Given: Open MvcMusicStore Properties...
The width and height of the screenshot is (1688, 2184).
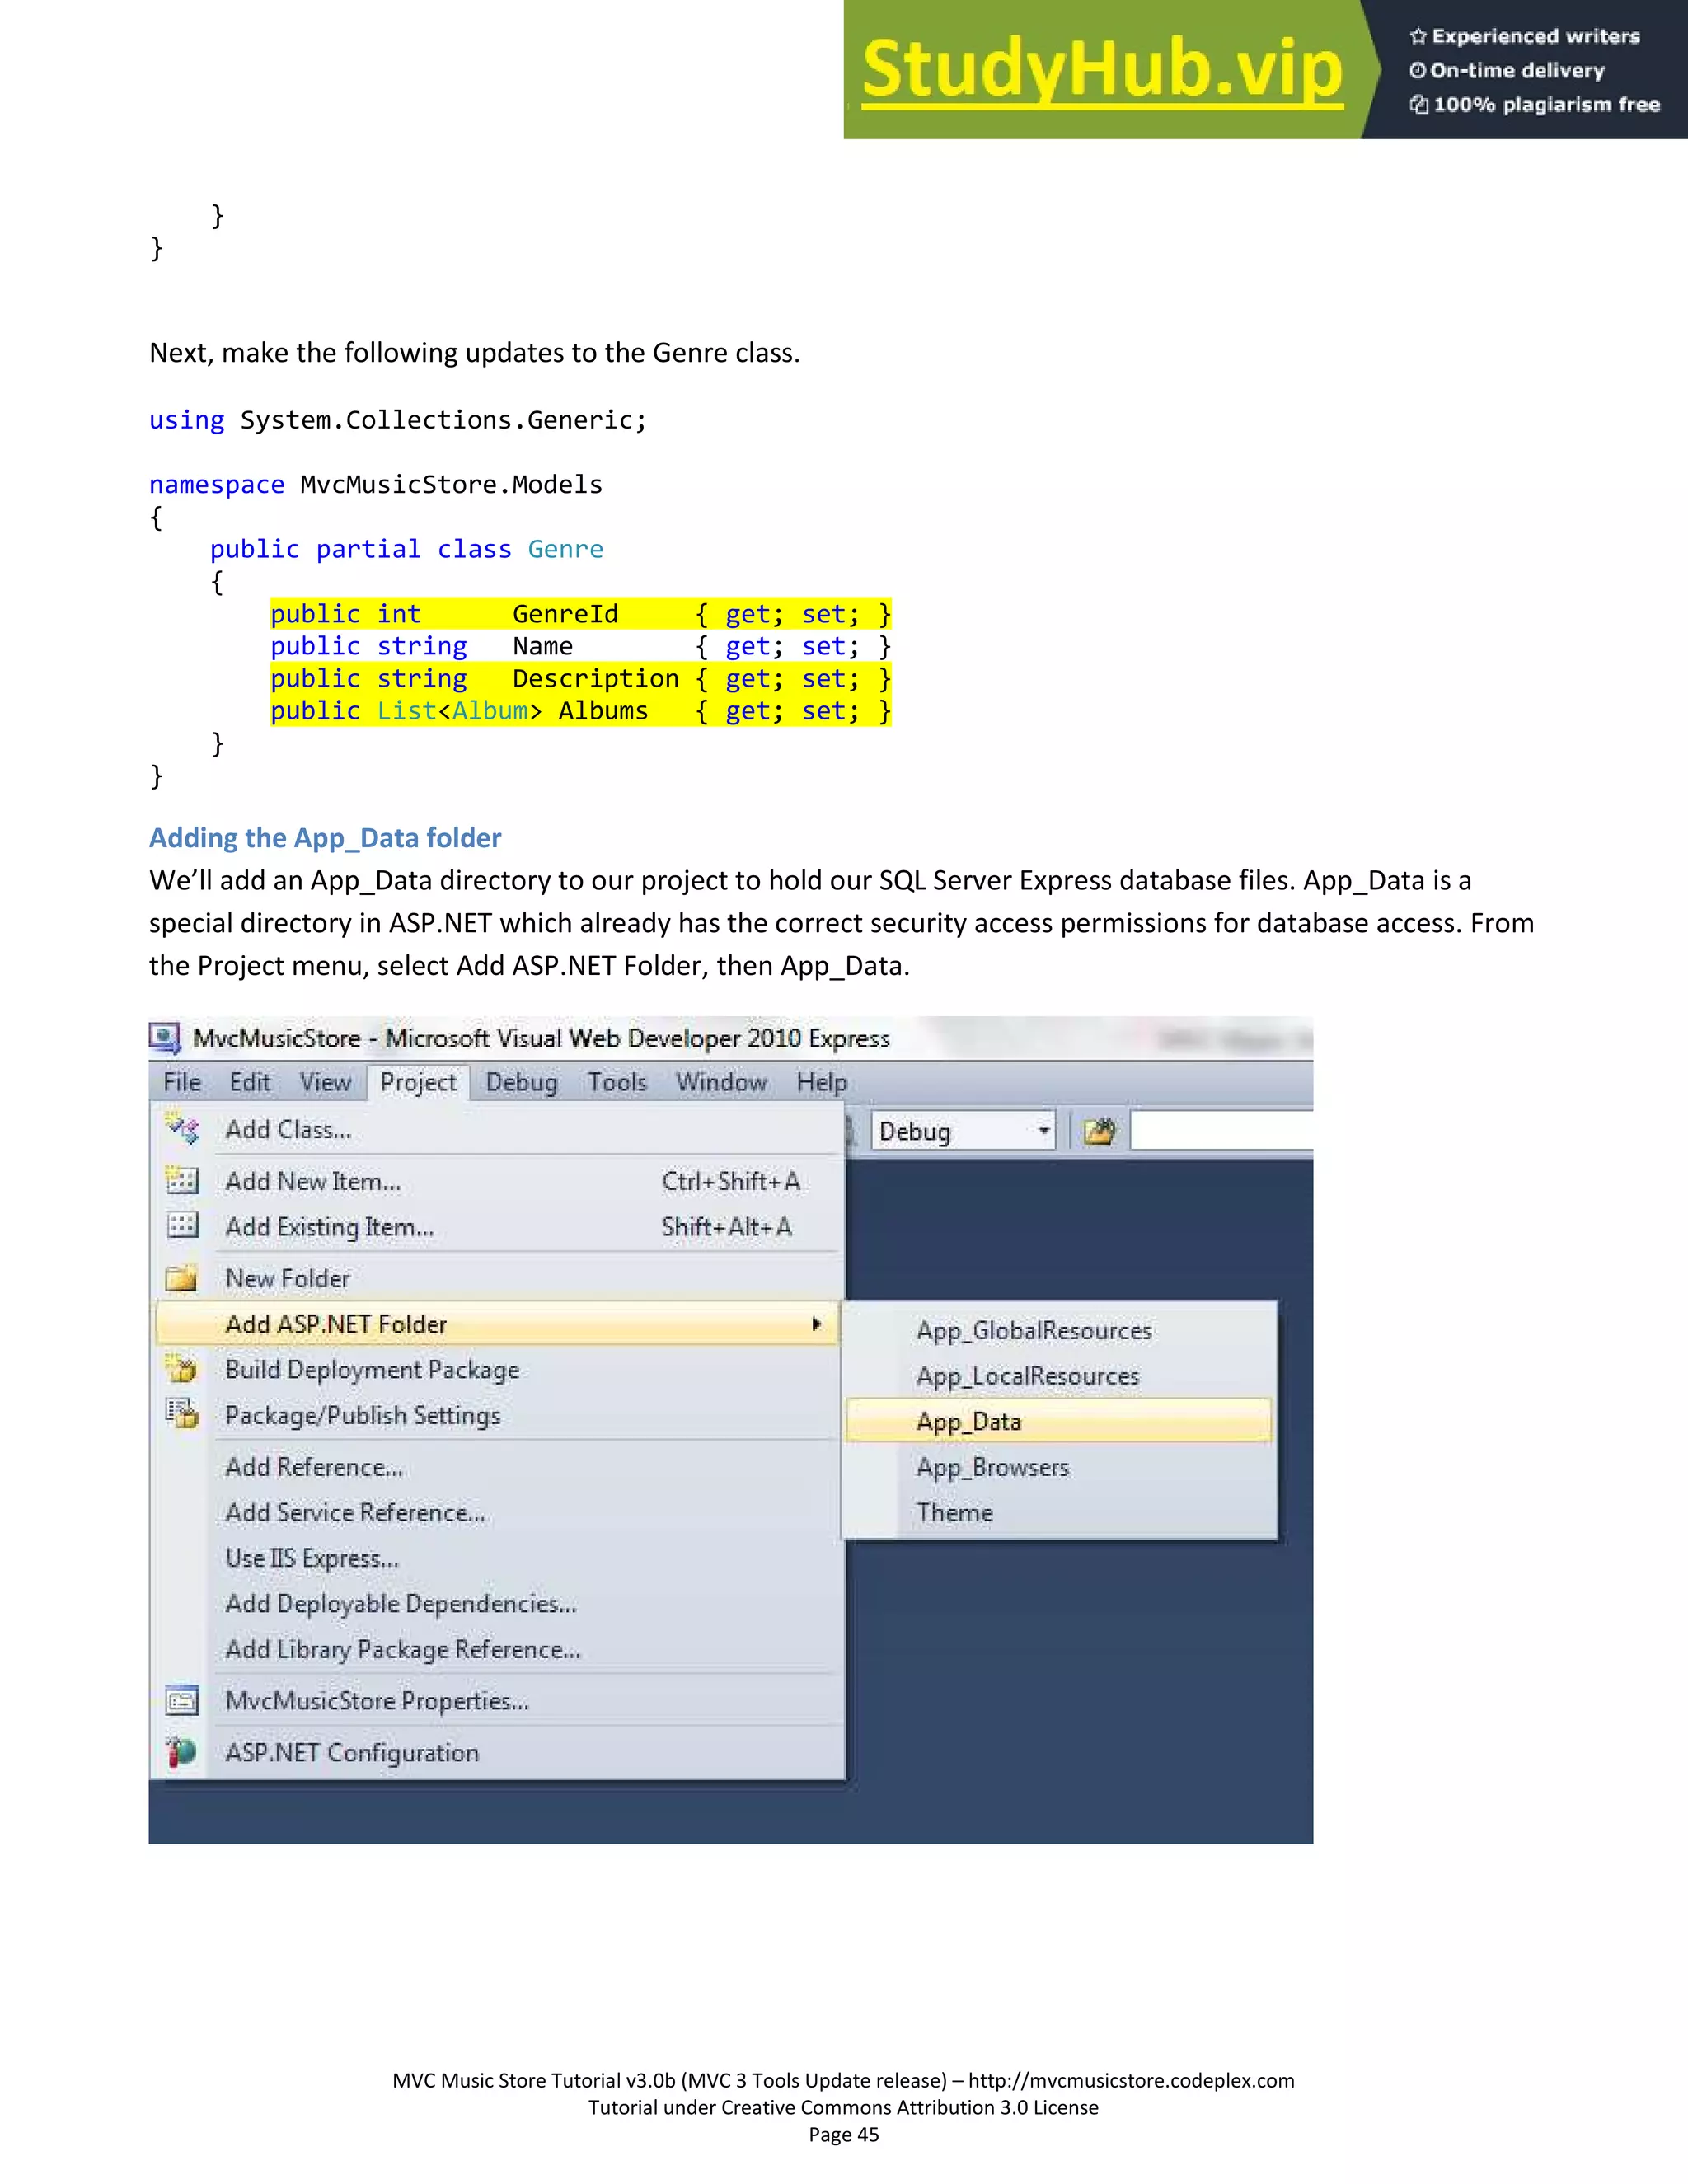Looking at the screenshot, I should click(x=497, y=1700).
